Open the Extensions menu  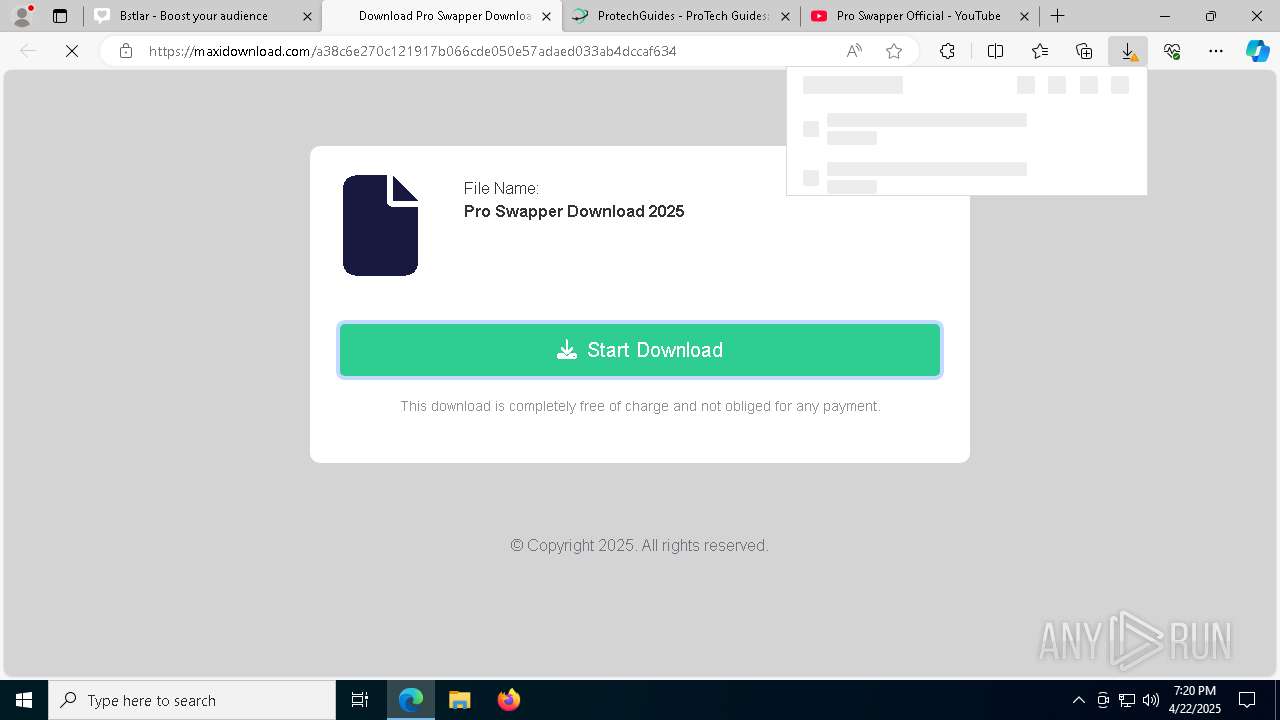click(947, 51)
